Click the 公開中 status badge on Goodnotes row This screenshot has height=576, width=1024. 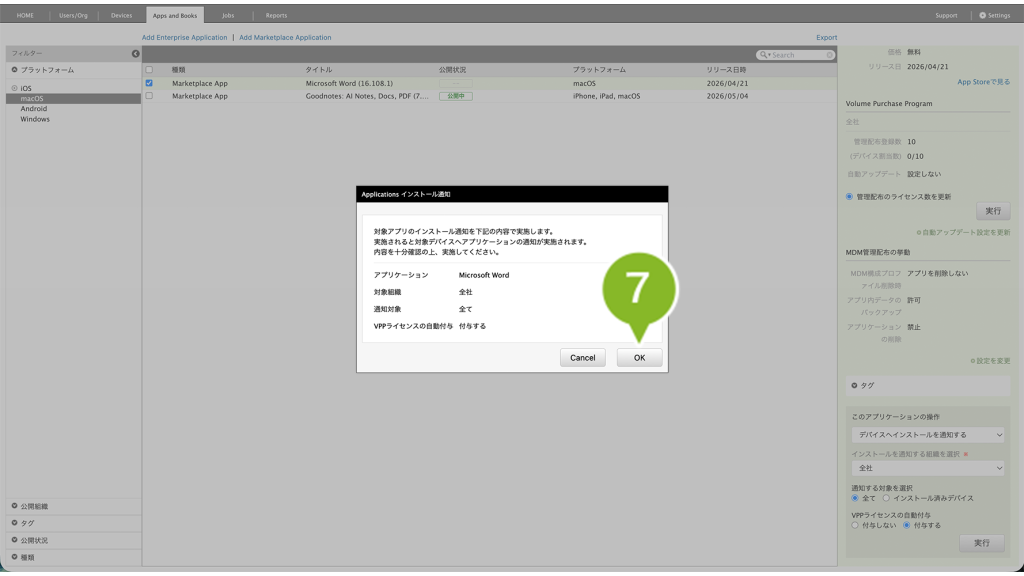pos(456,96)
